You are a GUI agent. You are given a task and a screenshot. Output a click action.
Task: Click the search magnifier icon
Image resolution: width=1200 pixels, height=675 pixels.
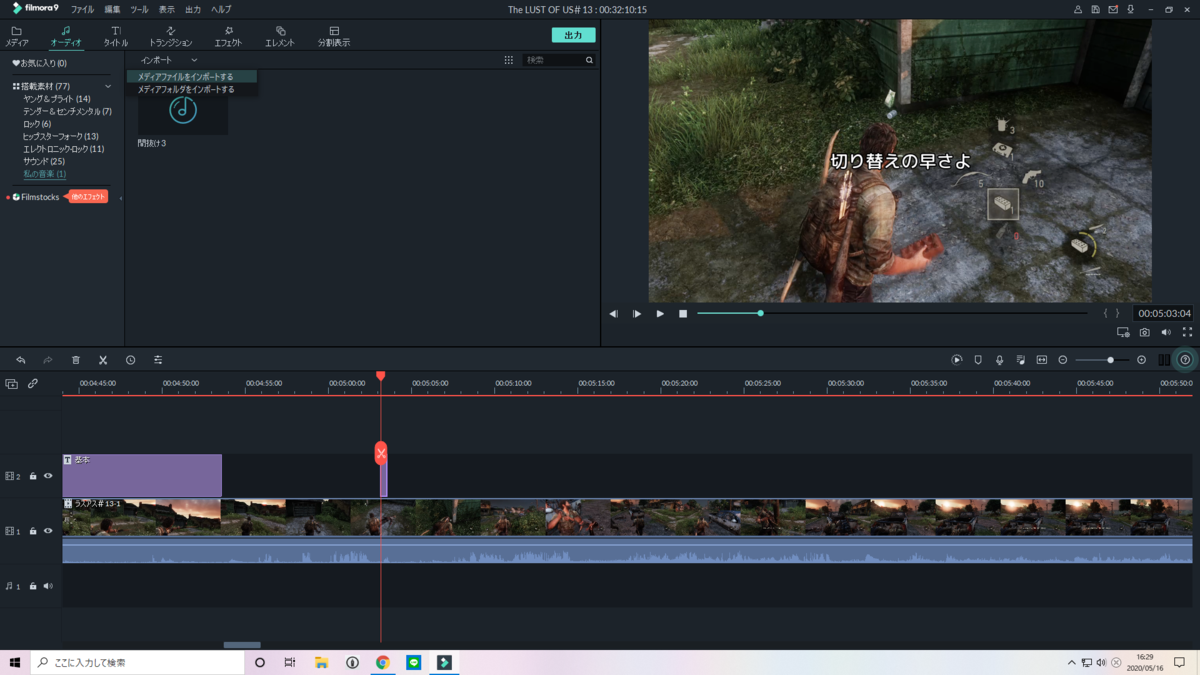tap(589, 60)
